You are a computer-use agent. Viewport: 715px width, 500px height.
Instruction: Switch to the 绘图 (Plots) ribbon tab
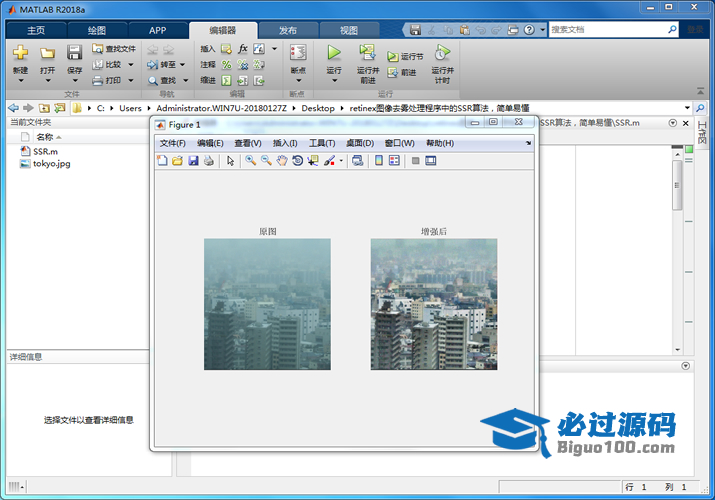[96, 30]
